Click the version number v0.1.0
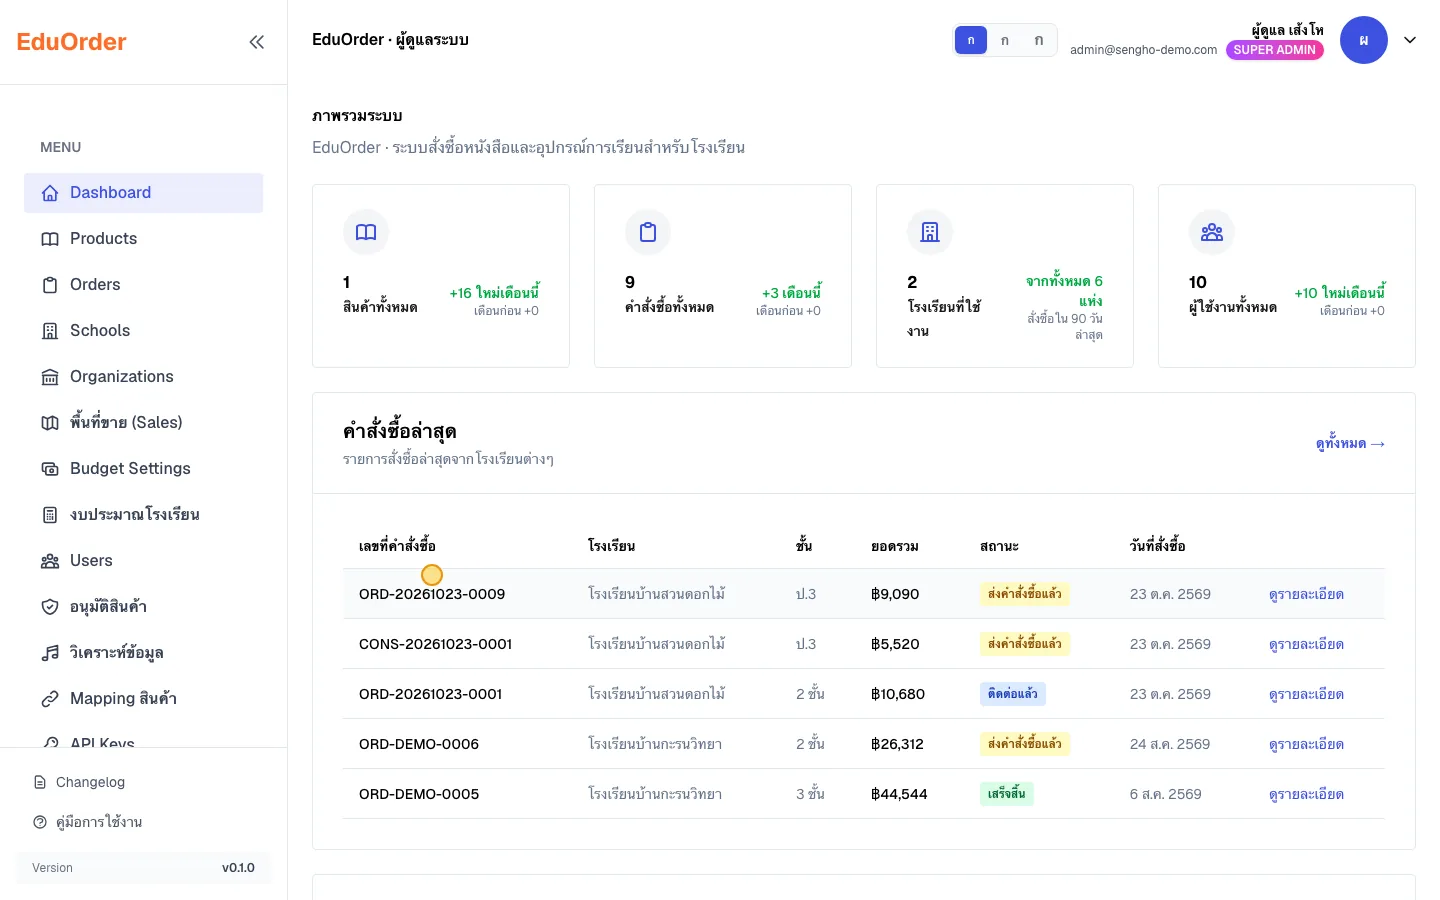Image resolution: width=1440 pixels, height=900 pixels. click(x=238, y=868)
